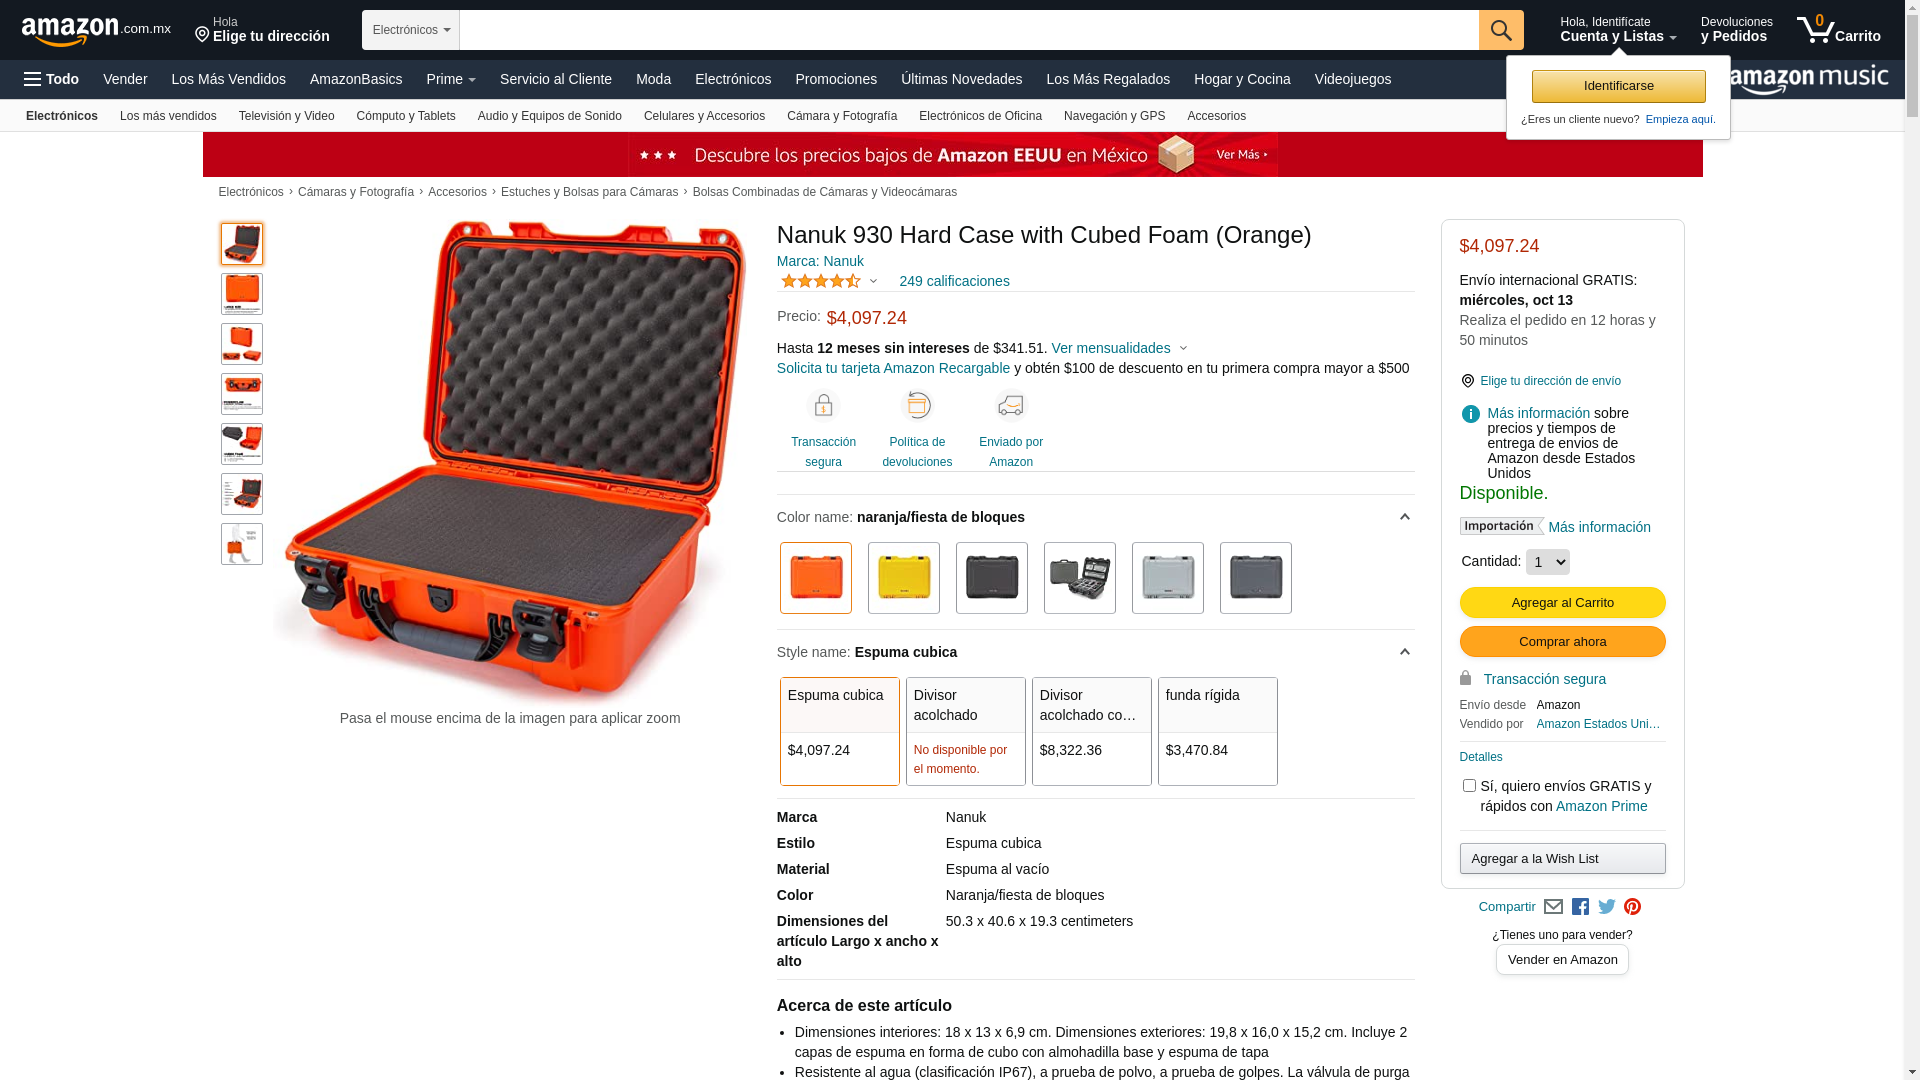Click the Transacción segura lock icon
1920x1080 pixels.
[x=823, y=405]
